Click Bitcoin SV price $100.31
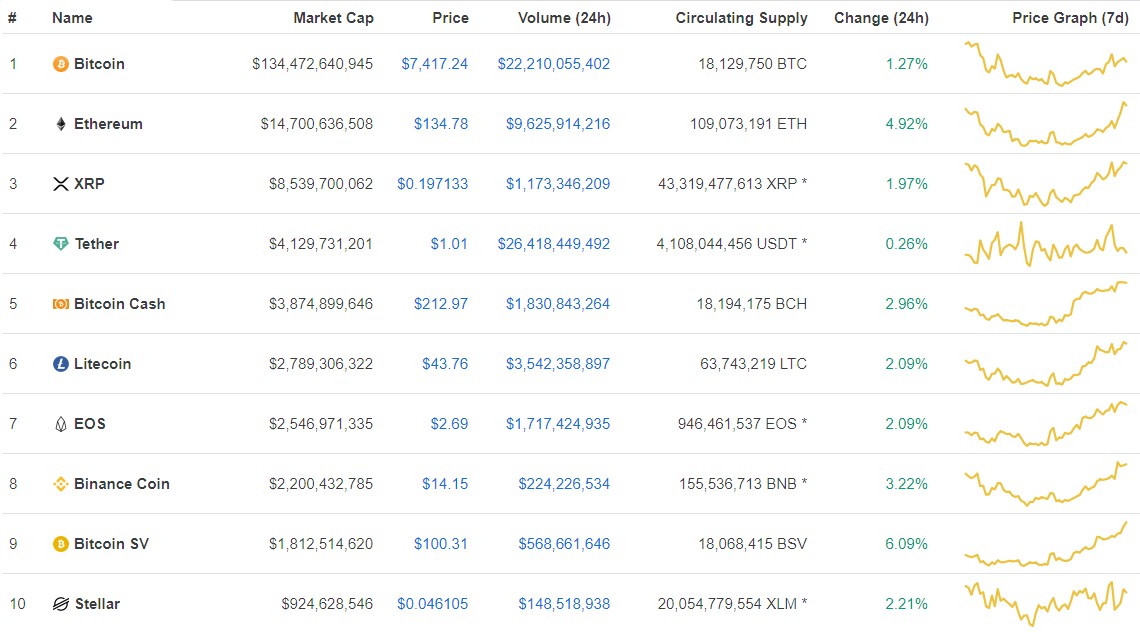Image resolution: width=1140 pixels, height=633 pixels. click(x=441, y=544)
